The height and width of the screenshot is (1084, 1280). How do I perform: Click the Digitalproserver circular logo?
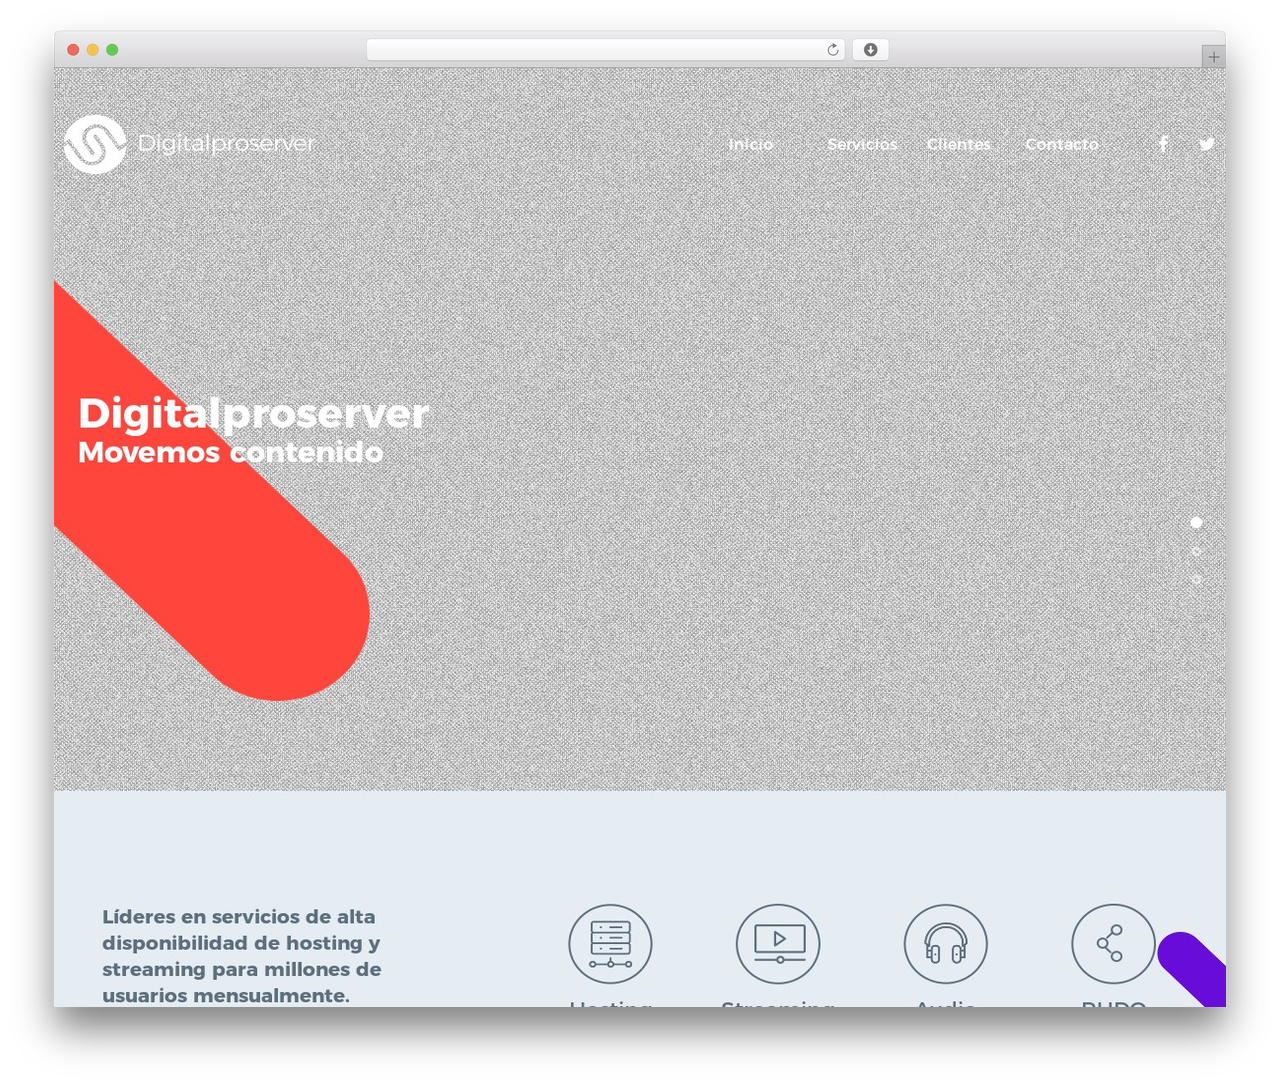tap(95, 144)
